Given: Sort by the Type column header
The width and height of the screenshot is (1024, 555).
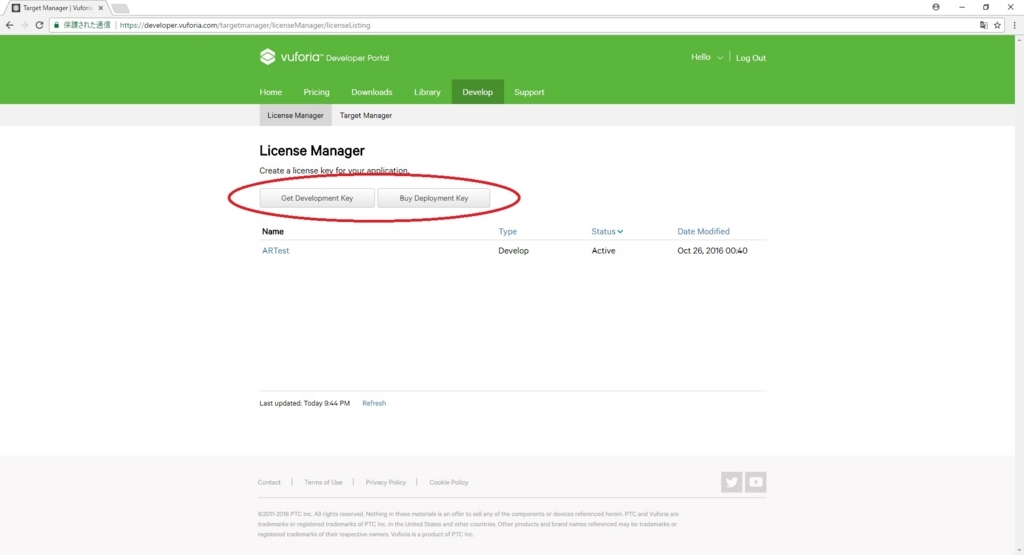Looking at the screenshot, I should click(x=507, y=231).
